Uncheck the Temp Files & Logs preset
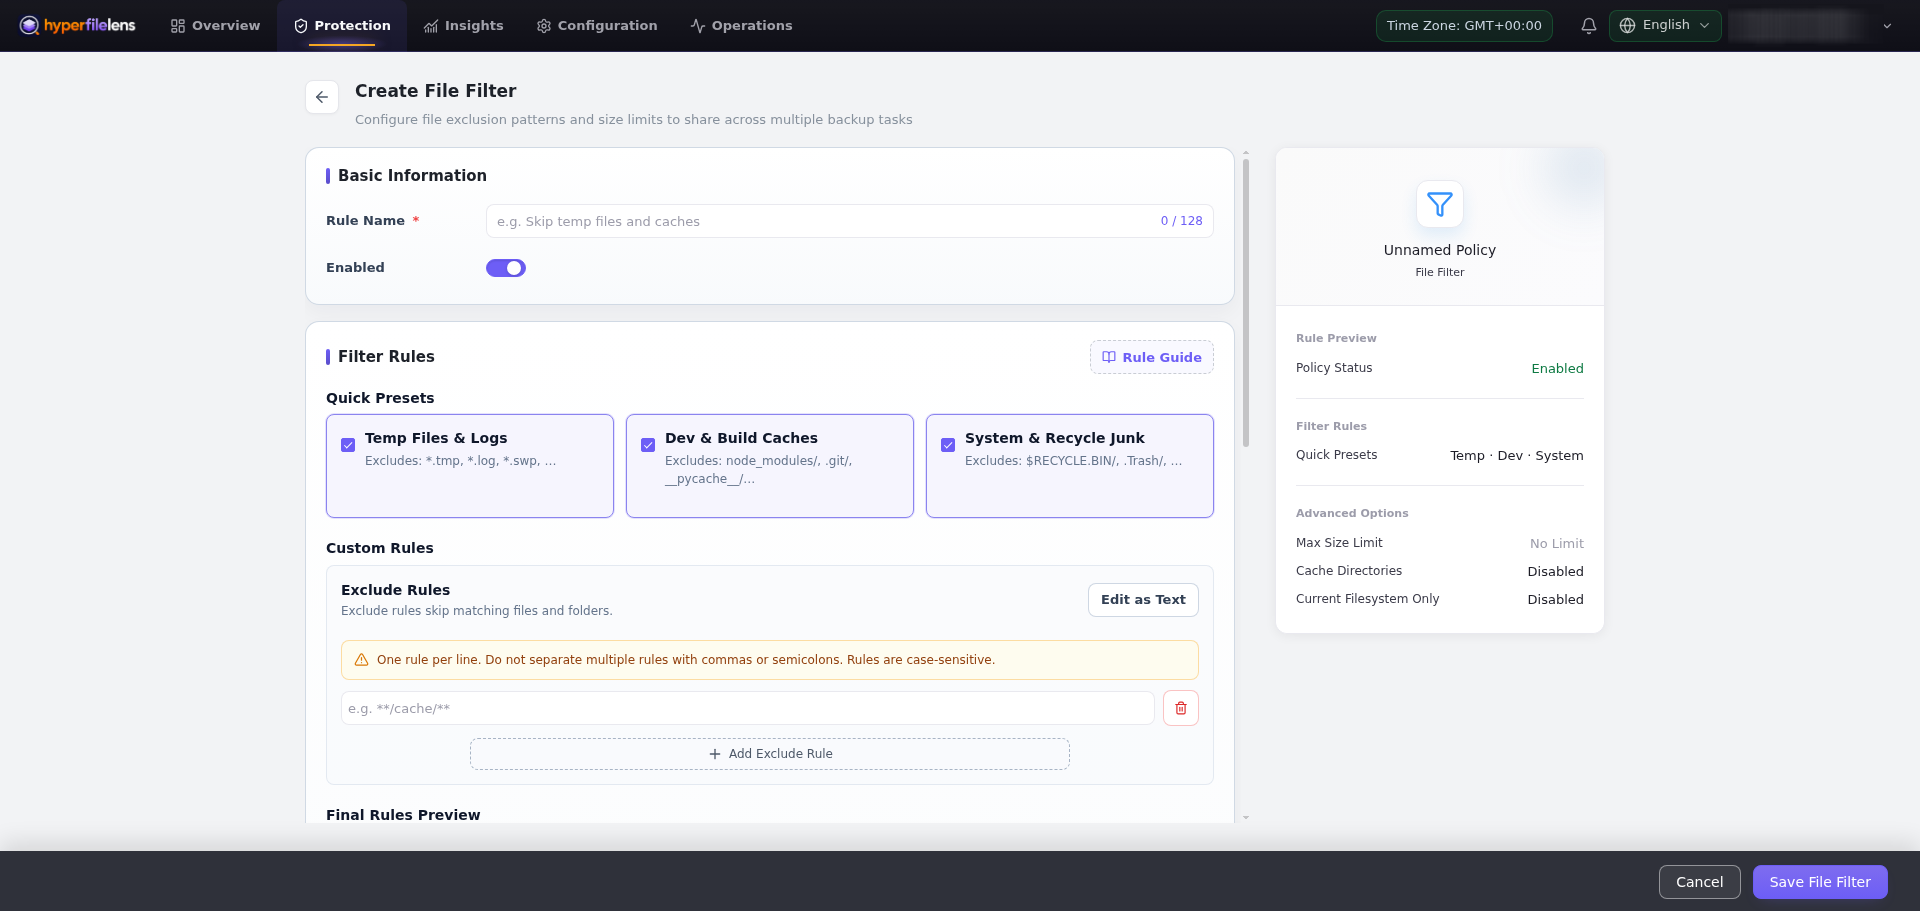1920x911 pixels. (348, 445)
